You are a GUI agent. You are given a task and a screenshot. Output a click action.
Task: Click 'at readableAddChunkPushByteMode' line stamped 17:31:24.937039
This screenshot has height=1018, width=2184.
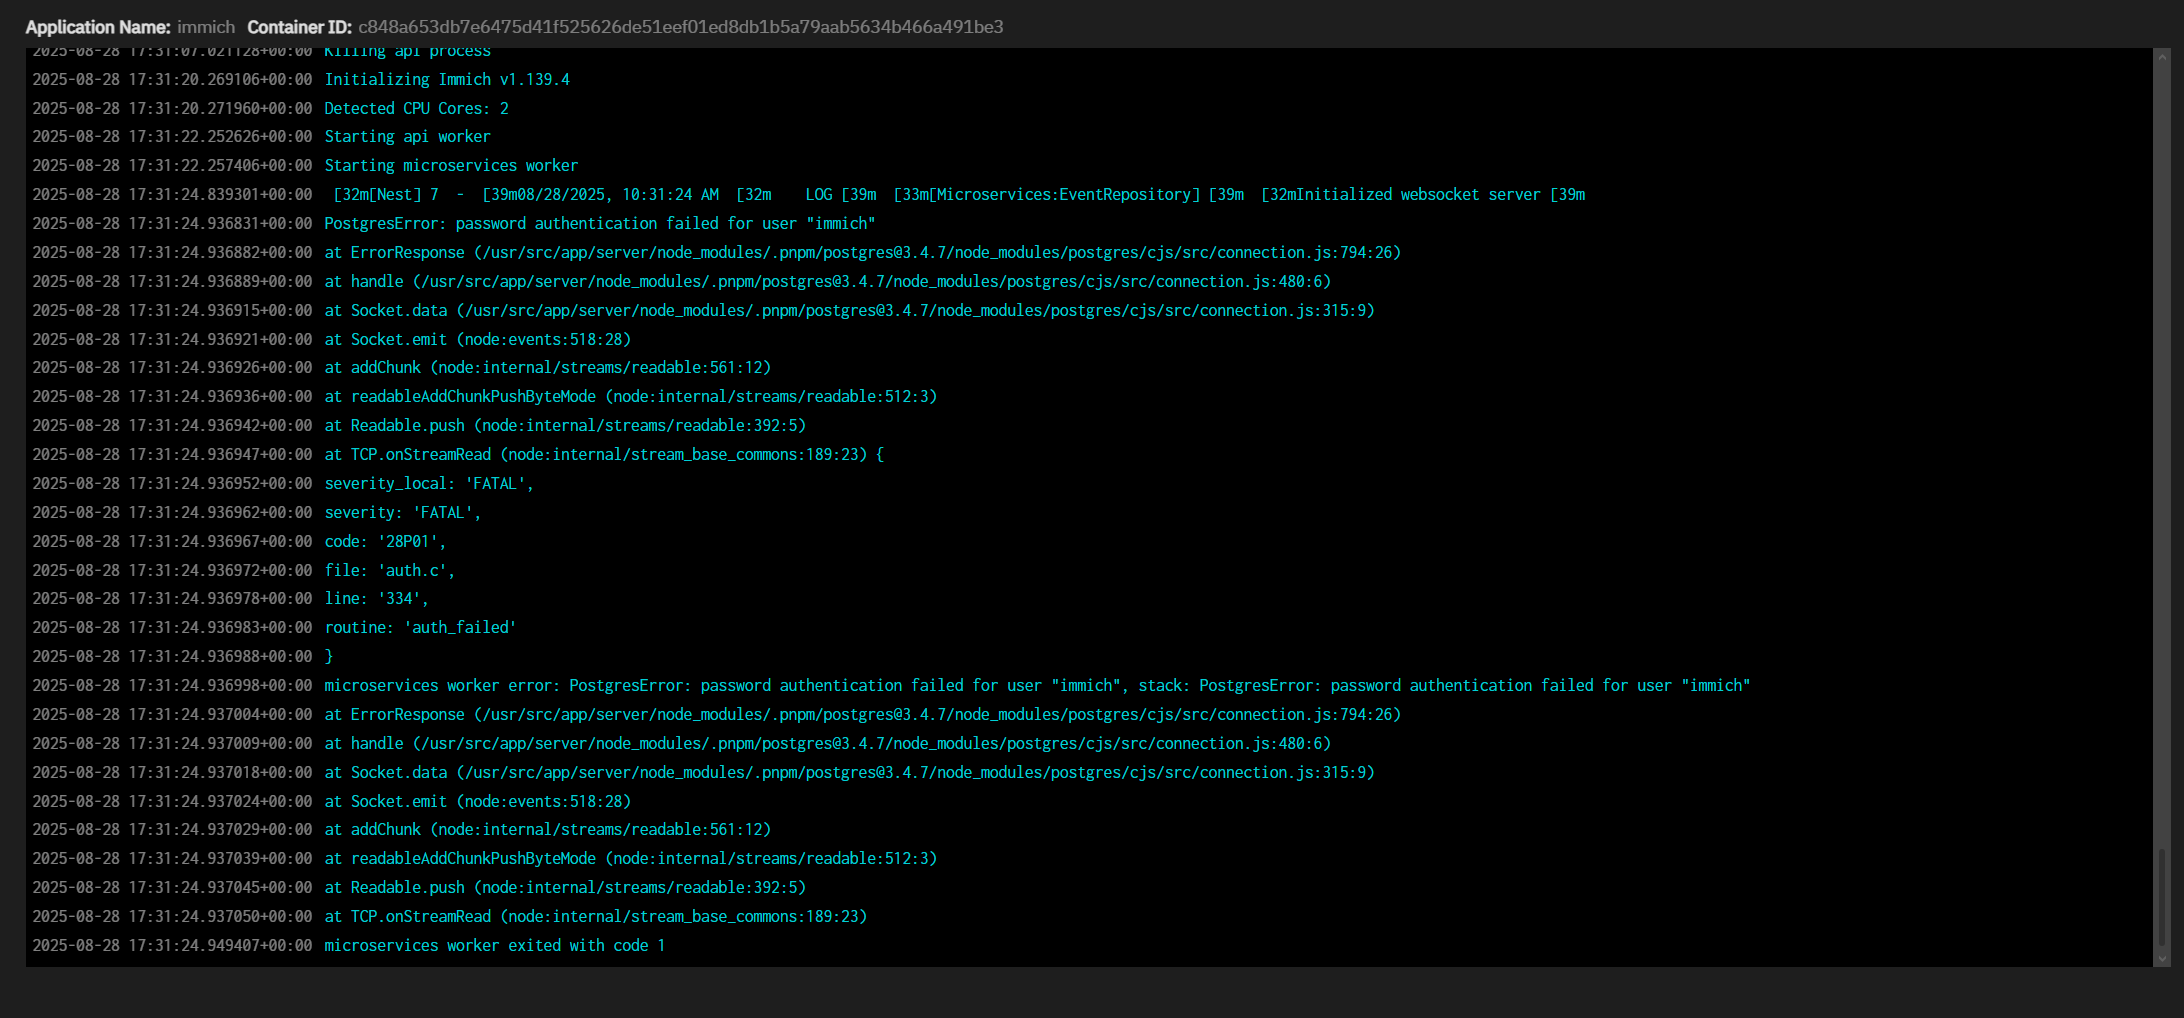(x=630, y=859)
